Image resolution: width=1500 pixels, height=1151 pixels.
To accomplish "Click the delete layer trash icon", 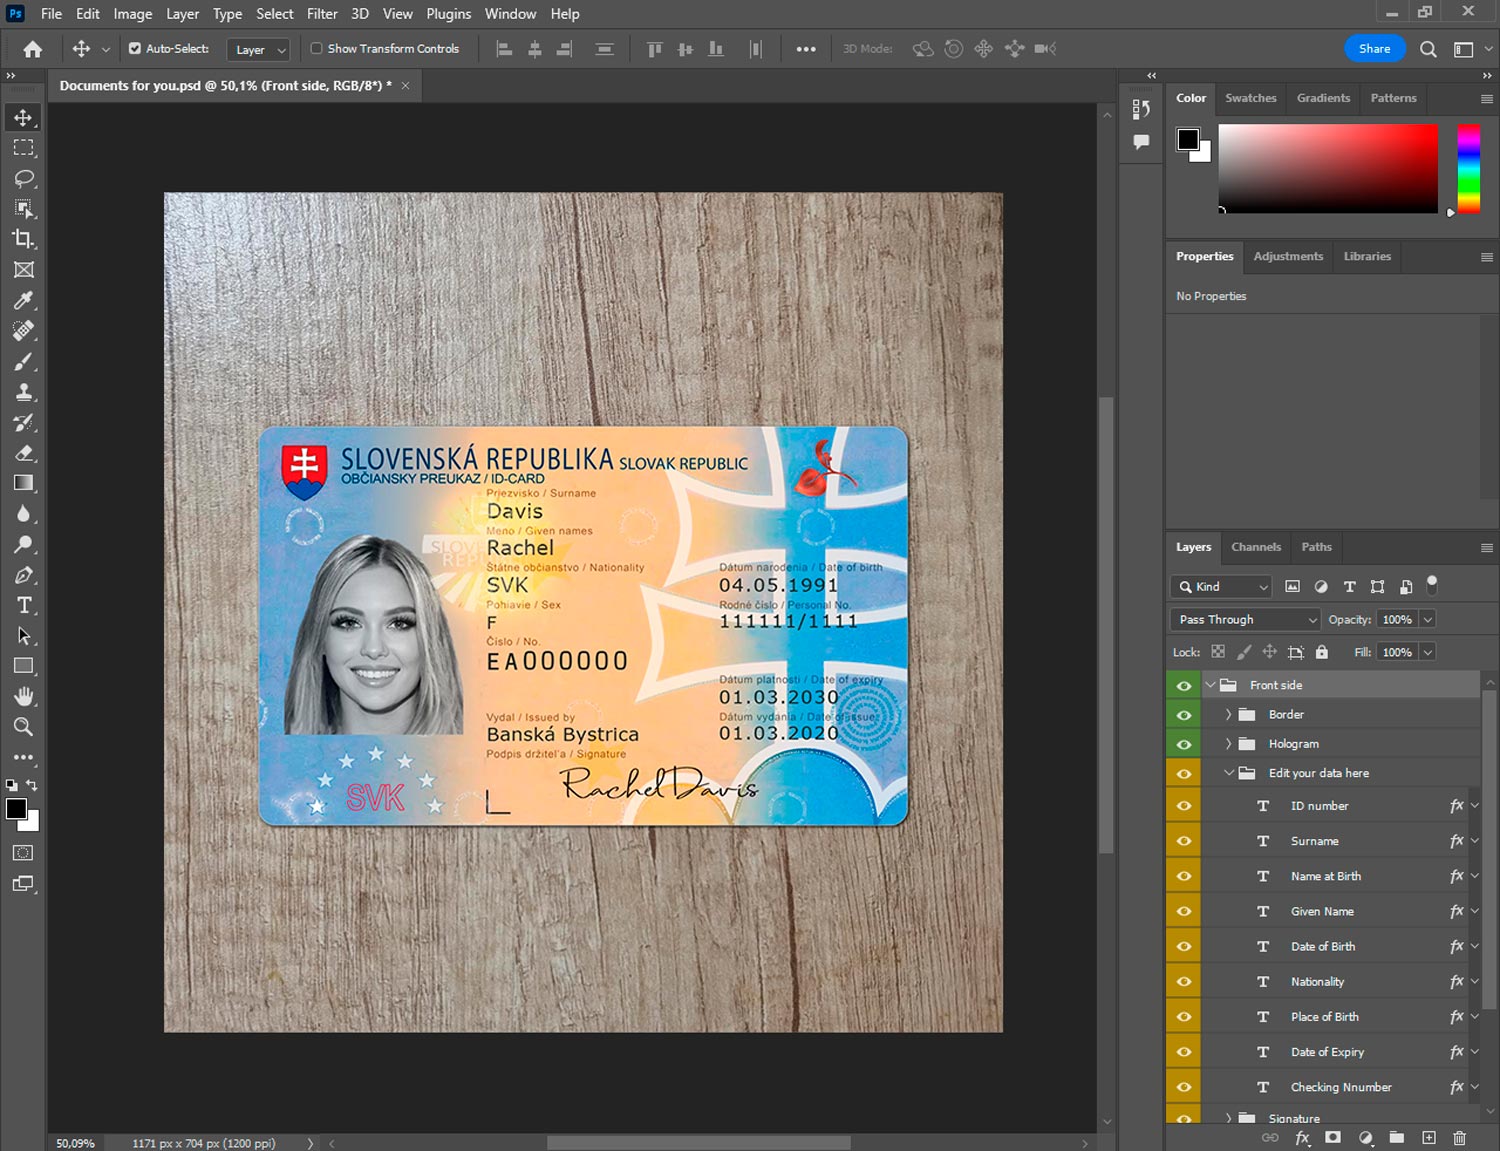I will [x=1459, y=1138].
